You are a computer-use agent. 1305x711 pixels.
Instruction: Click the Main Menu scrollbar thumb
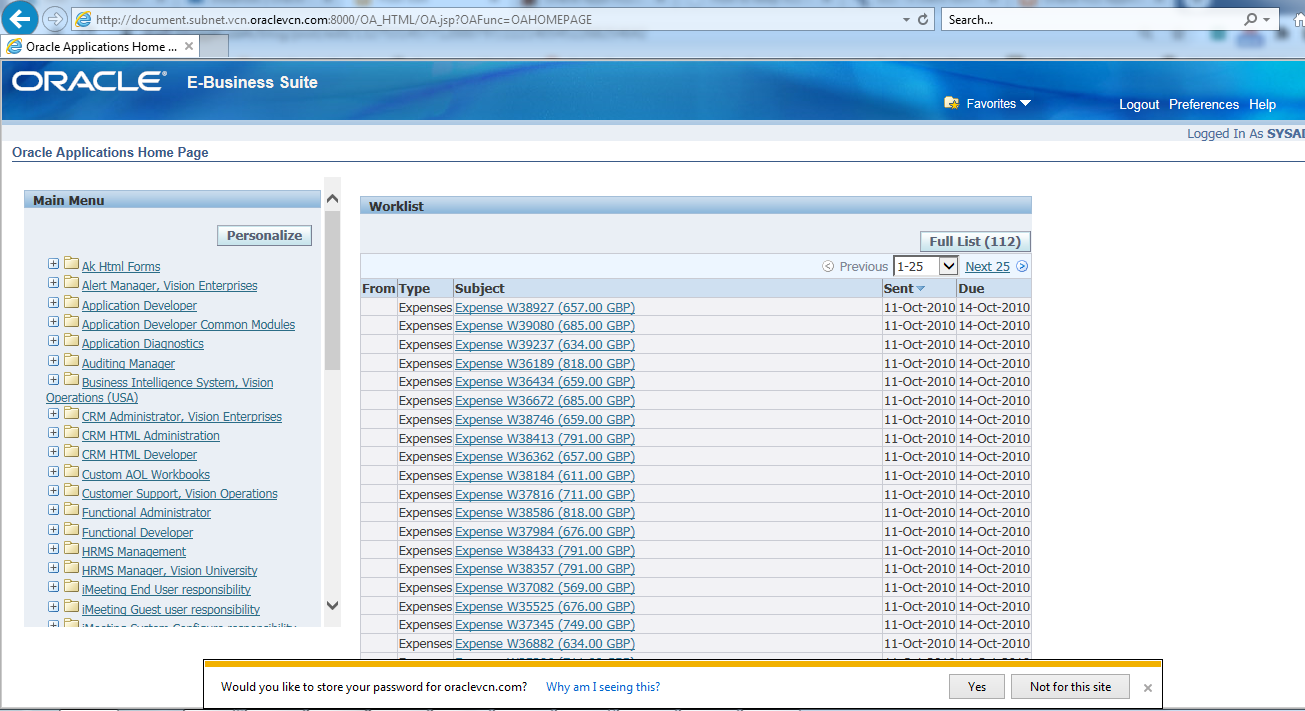click(332, 290)
